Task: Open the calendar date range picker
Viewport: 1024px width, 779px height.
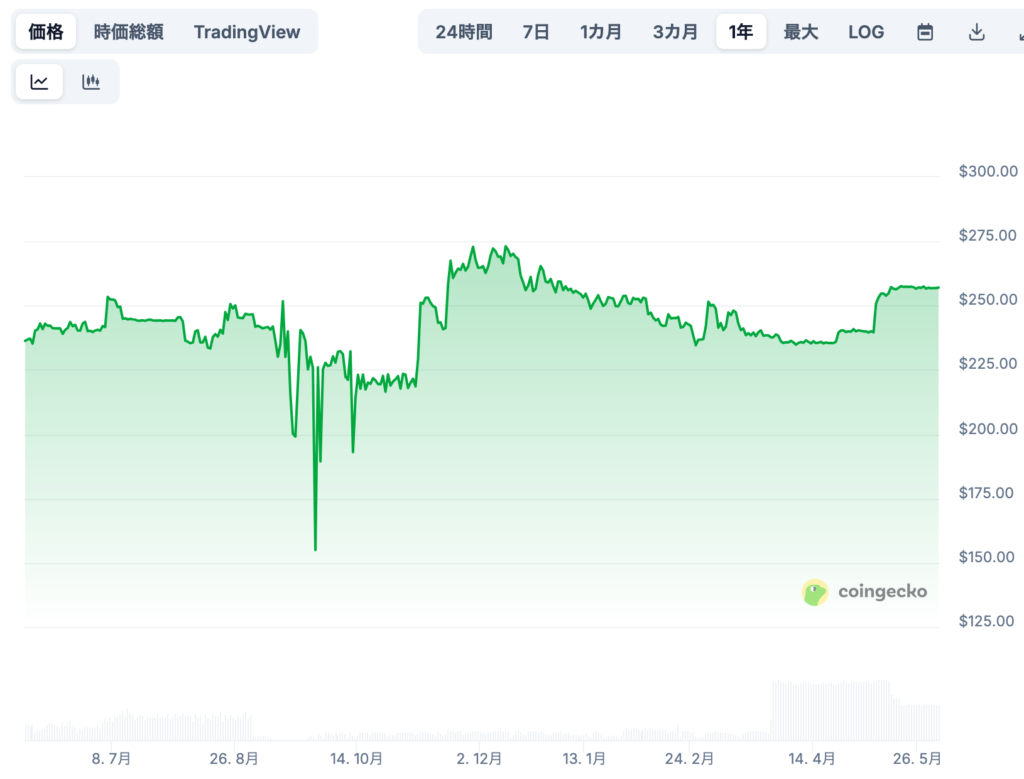Action: pyautogui.click(x=925, y=31)
